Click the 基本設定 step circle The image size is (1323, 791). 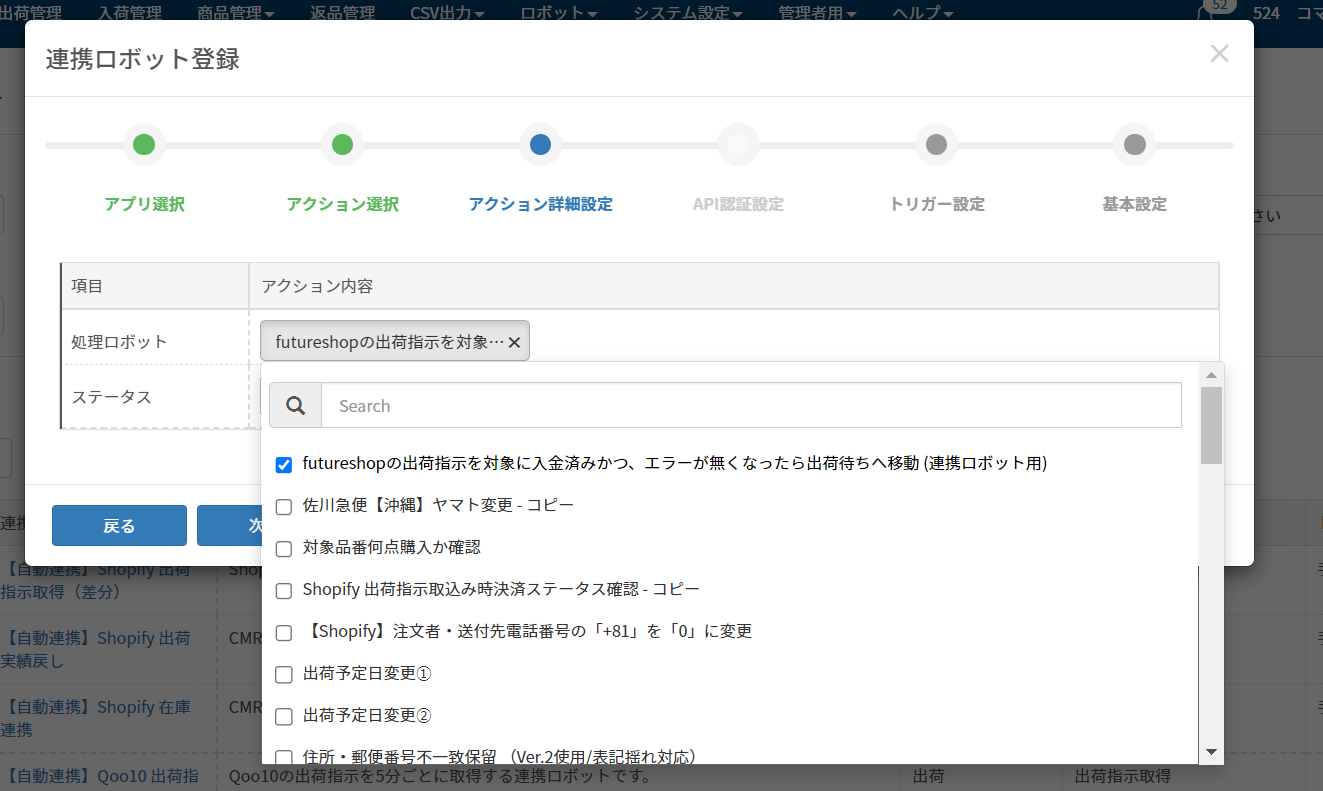(1134, 145)
